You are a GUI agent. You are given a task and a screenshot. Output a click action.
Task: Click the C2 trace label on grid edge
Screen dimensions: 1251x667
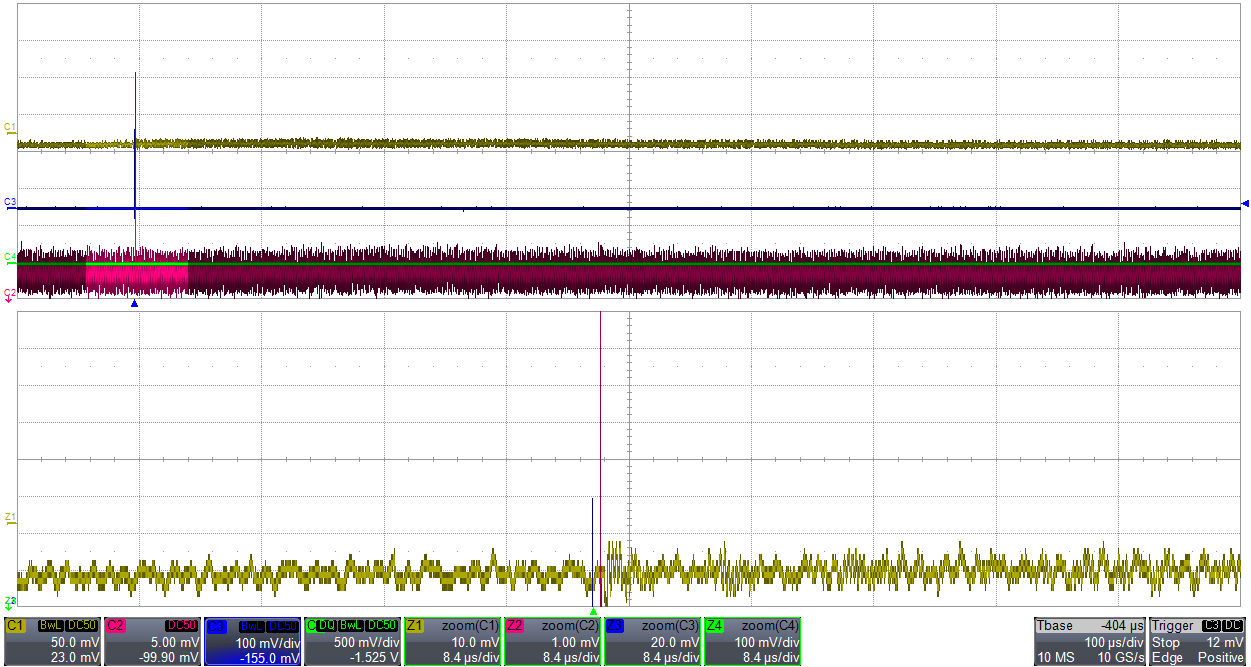(10, 293)
